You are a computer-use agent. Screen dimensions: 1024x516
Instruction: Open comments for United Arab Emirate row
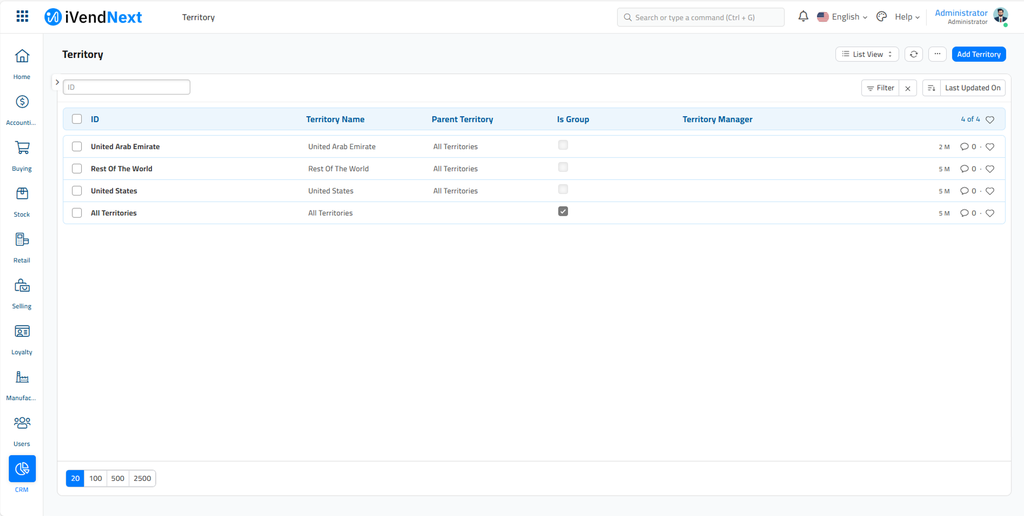pyautogui.click(x=968, y=147)
